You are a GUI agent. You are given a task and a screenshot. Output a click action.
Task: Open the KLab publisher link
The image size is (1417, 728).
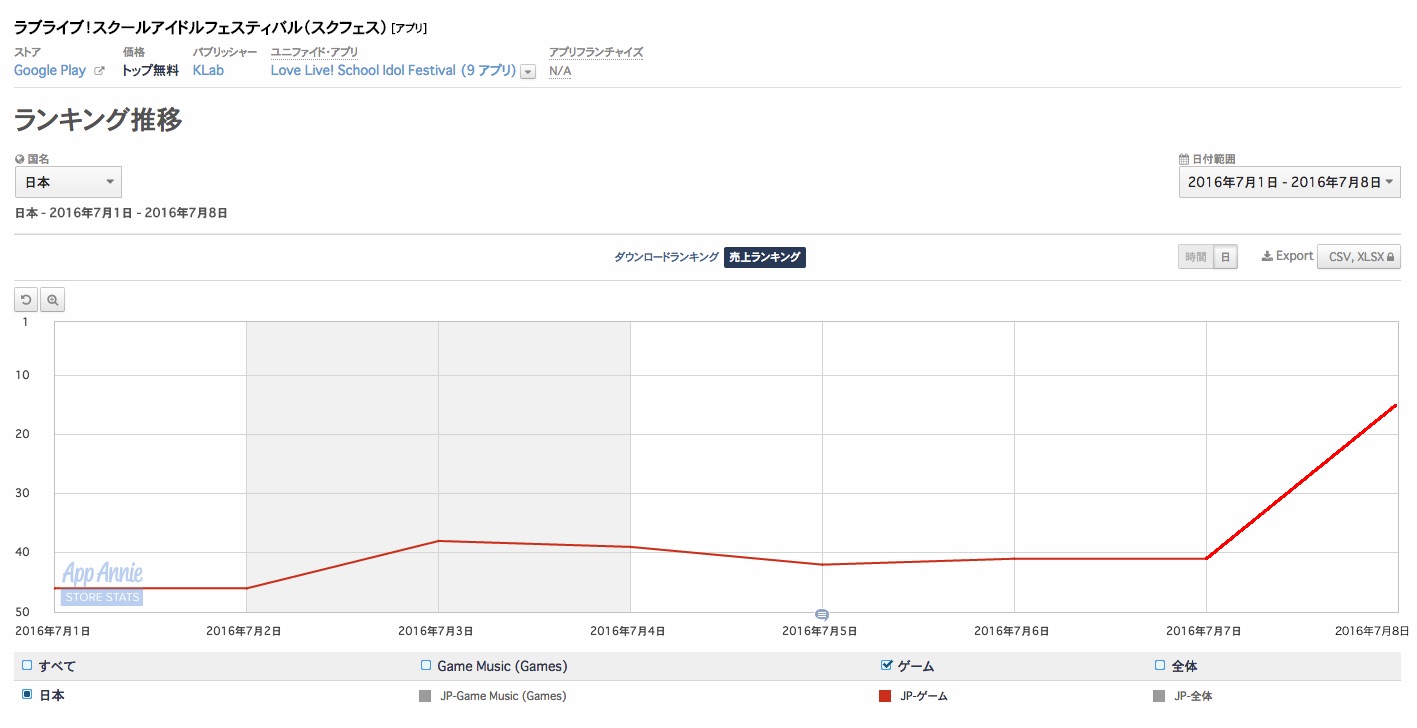208,71
